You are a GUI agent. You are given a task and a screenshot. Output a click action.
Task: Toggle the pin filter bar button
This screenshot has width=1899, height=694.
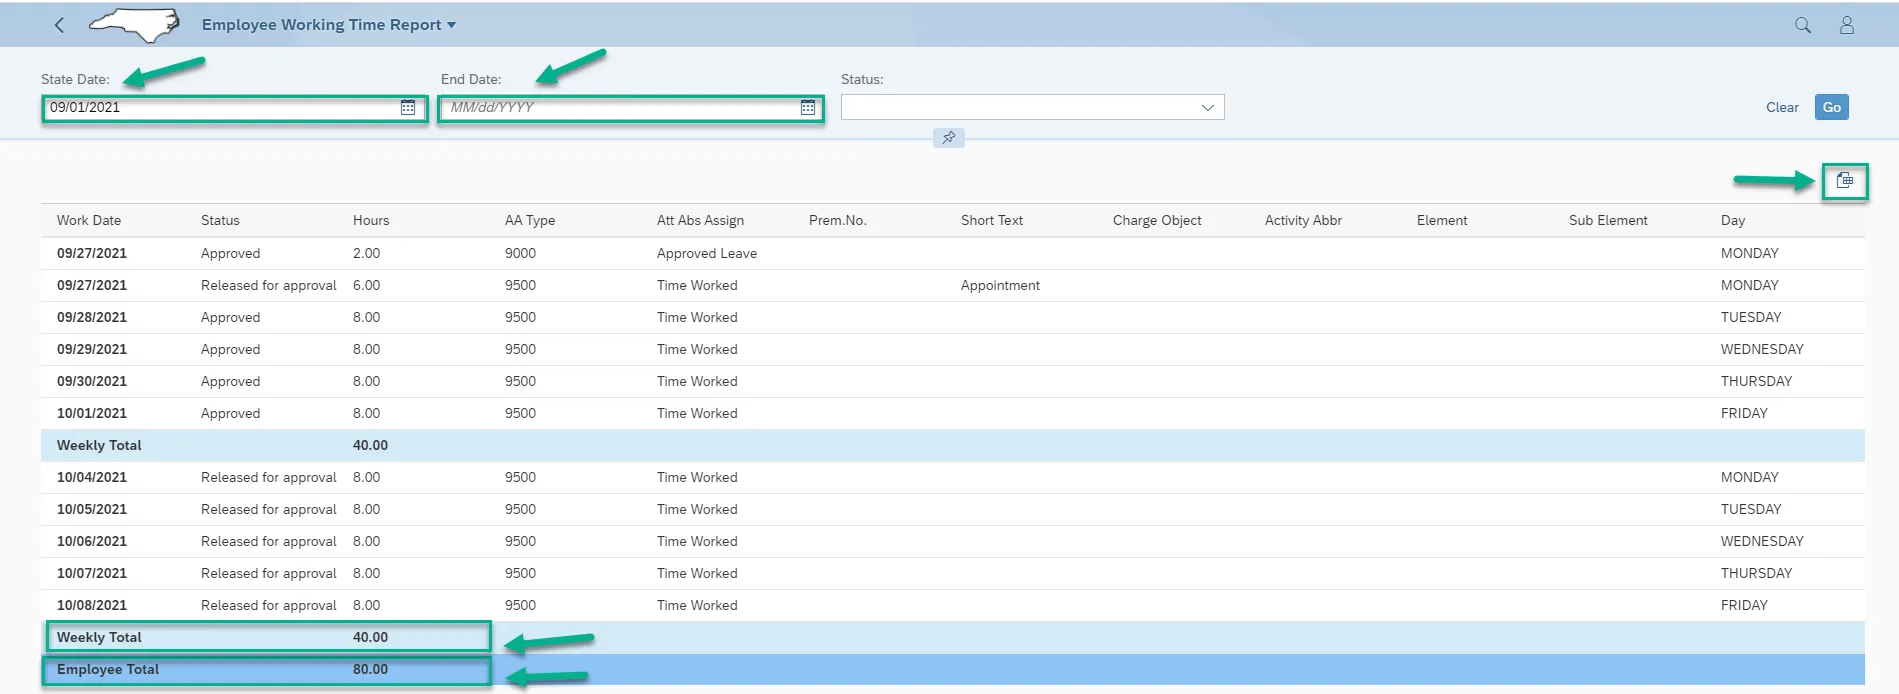[948, 138]
